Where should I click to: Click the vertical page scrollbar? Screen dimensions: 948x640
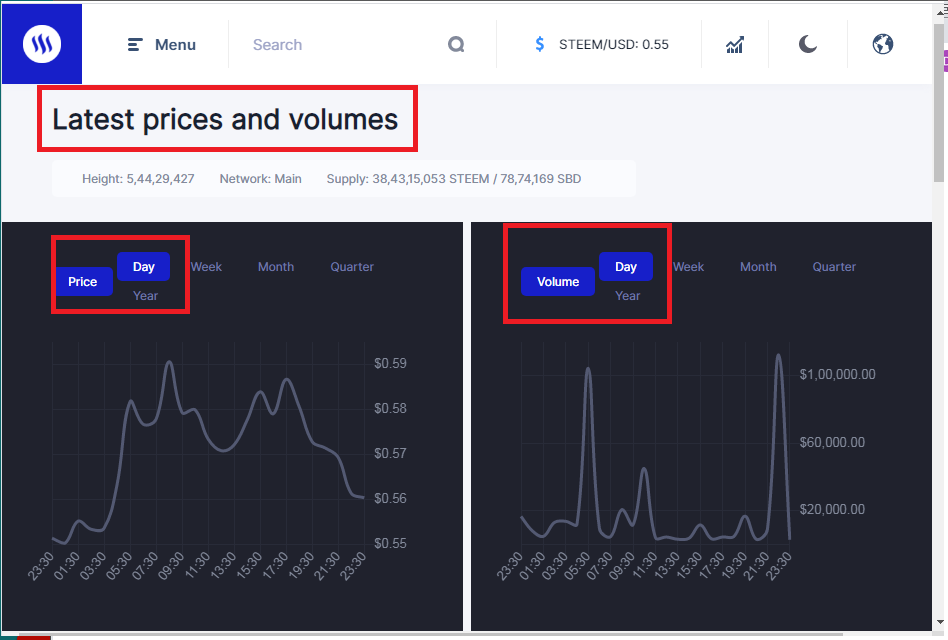pyautogui.click(x=940, y=300)
